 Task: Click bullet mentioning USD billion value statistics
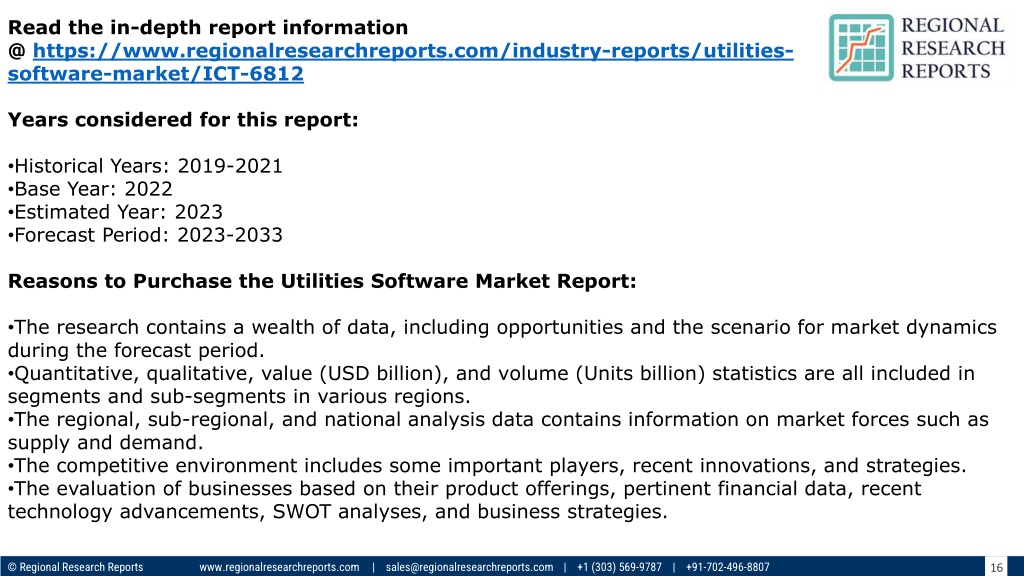click(491, 385)
